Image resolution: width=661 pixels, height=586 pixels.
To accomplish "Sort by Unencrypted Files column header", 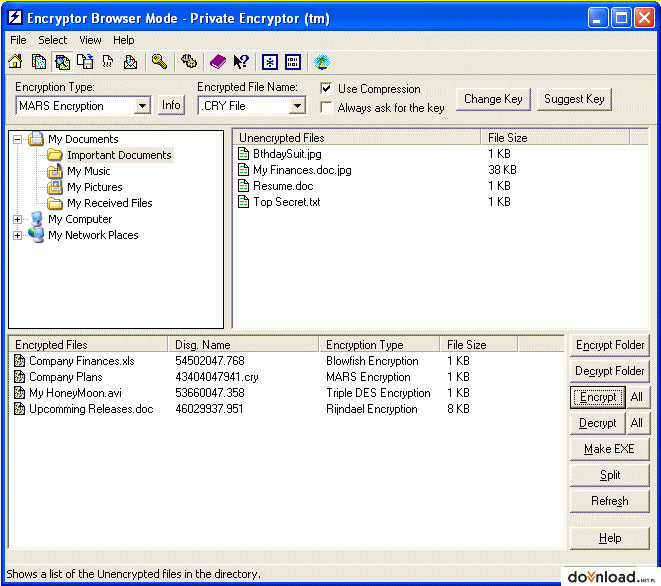I will (357, 138).
